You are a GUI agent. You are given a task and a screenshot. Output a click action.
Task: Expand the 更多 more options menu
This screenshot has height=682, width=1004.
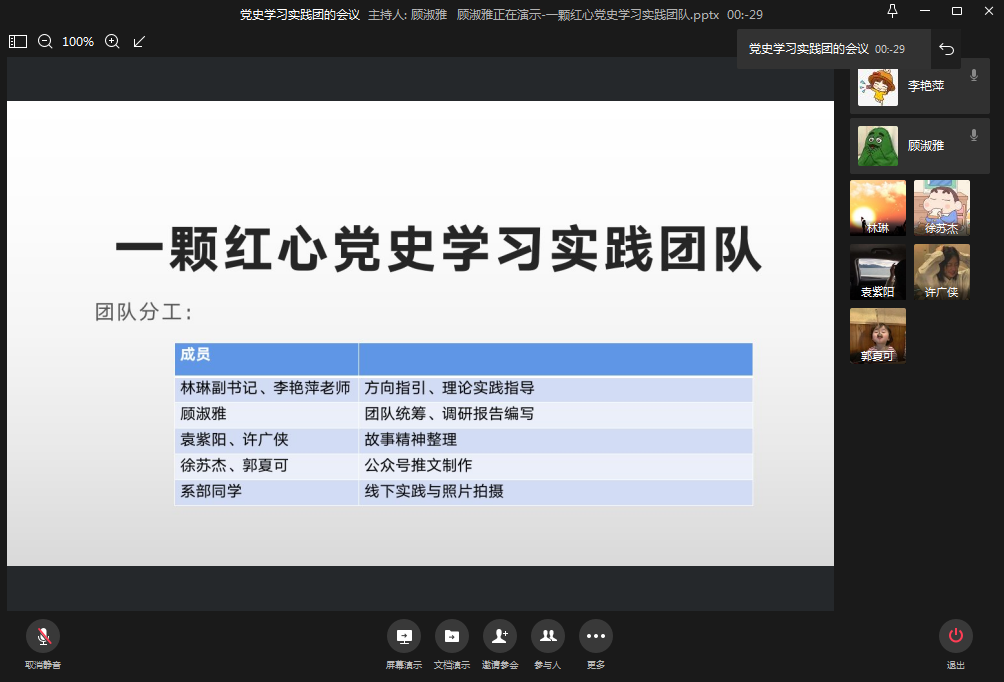click(x=596, y=636)
